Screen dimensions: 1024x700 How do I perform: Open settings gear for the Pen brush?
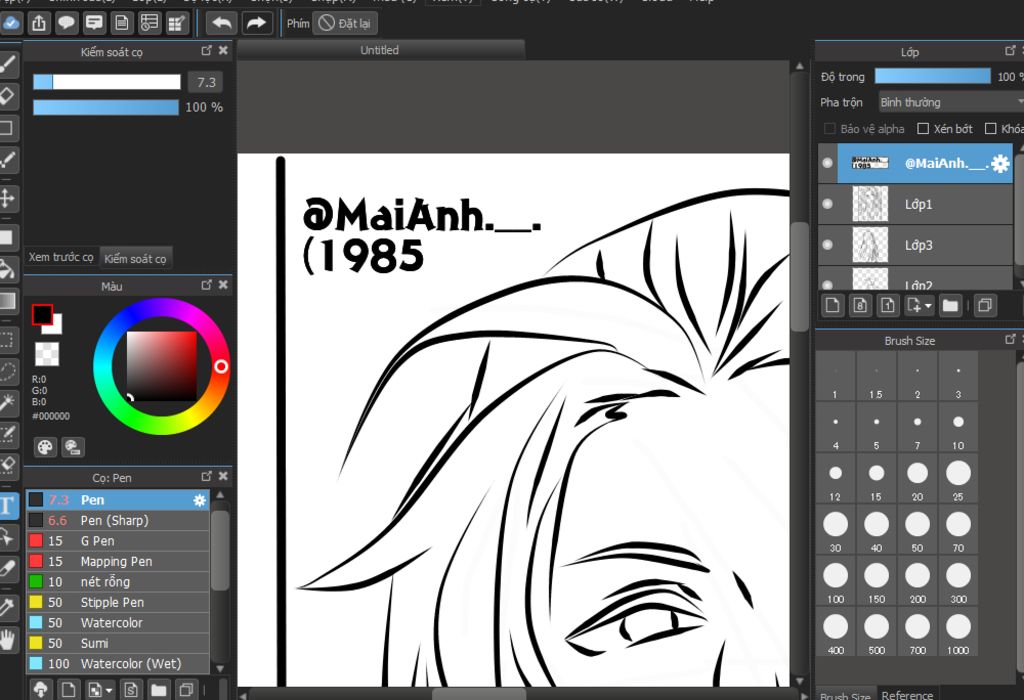tap(199, 500)
